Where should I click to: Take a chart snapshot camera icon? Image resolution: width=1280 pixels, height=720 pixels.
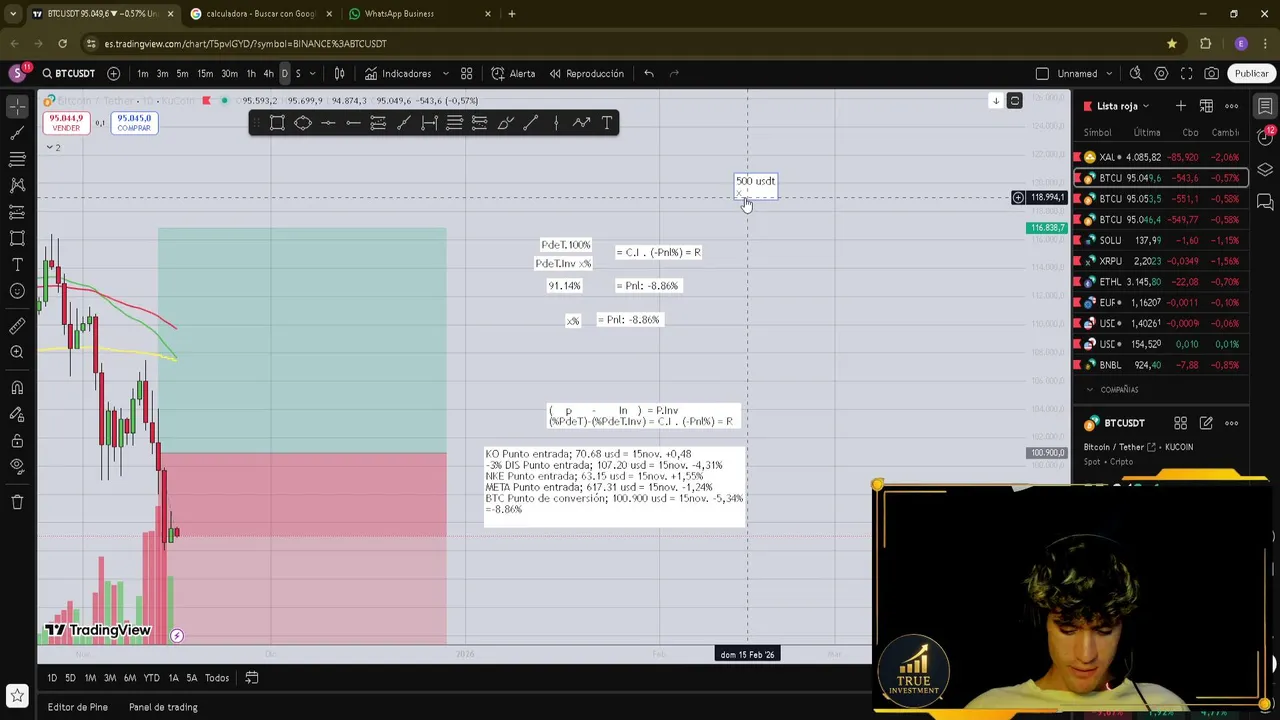1211,73
